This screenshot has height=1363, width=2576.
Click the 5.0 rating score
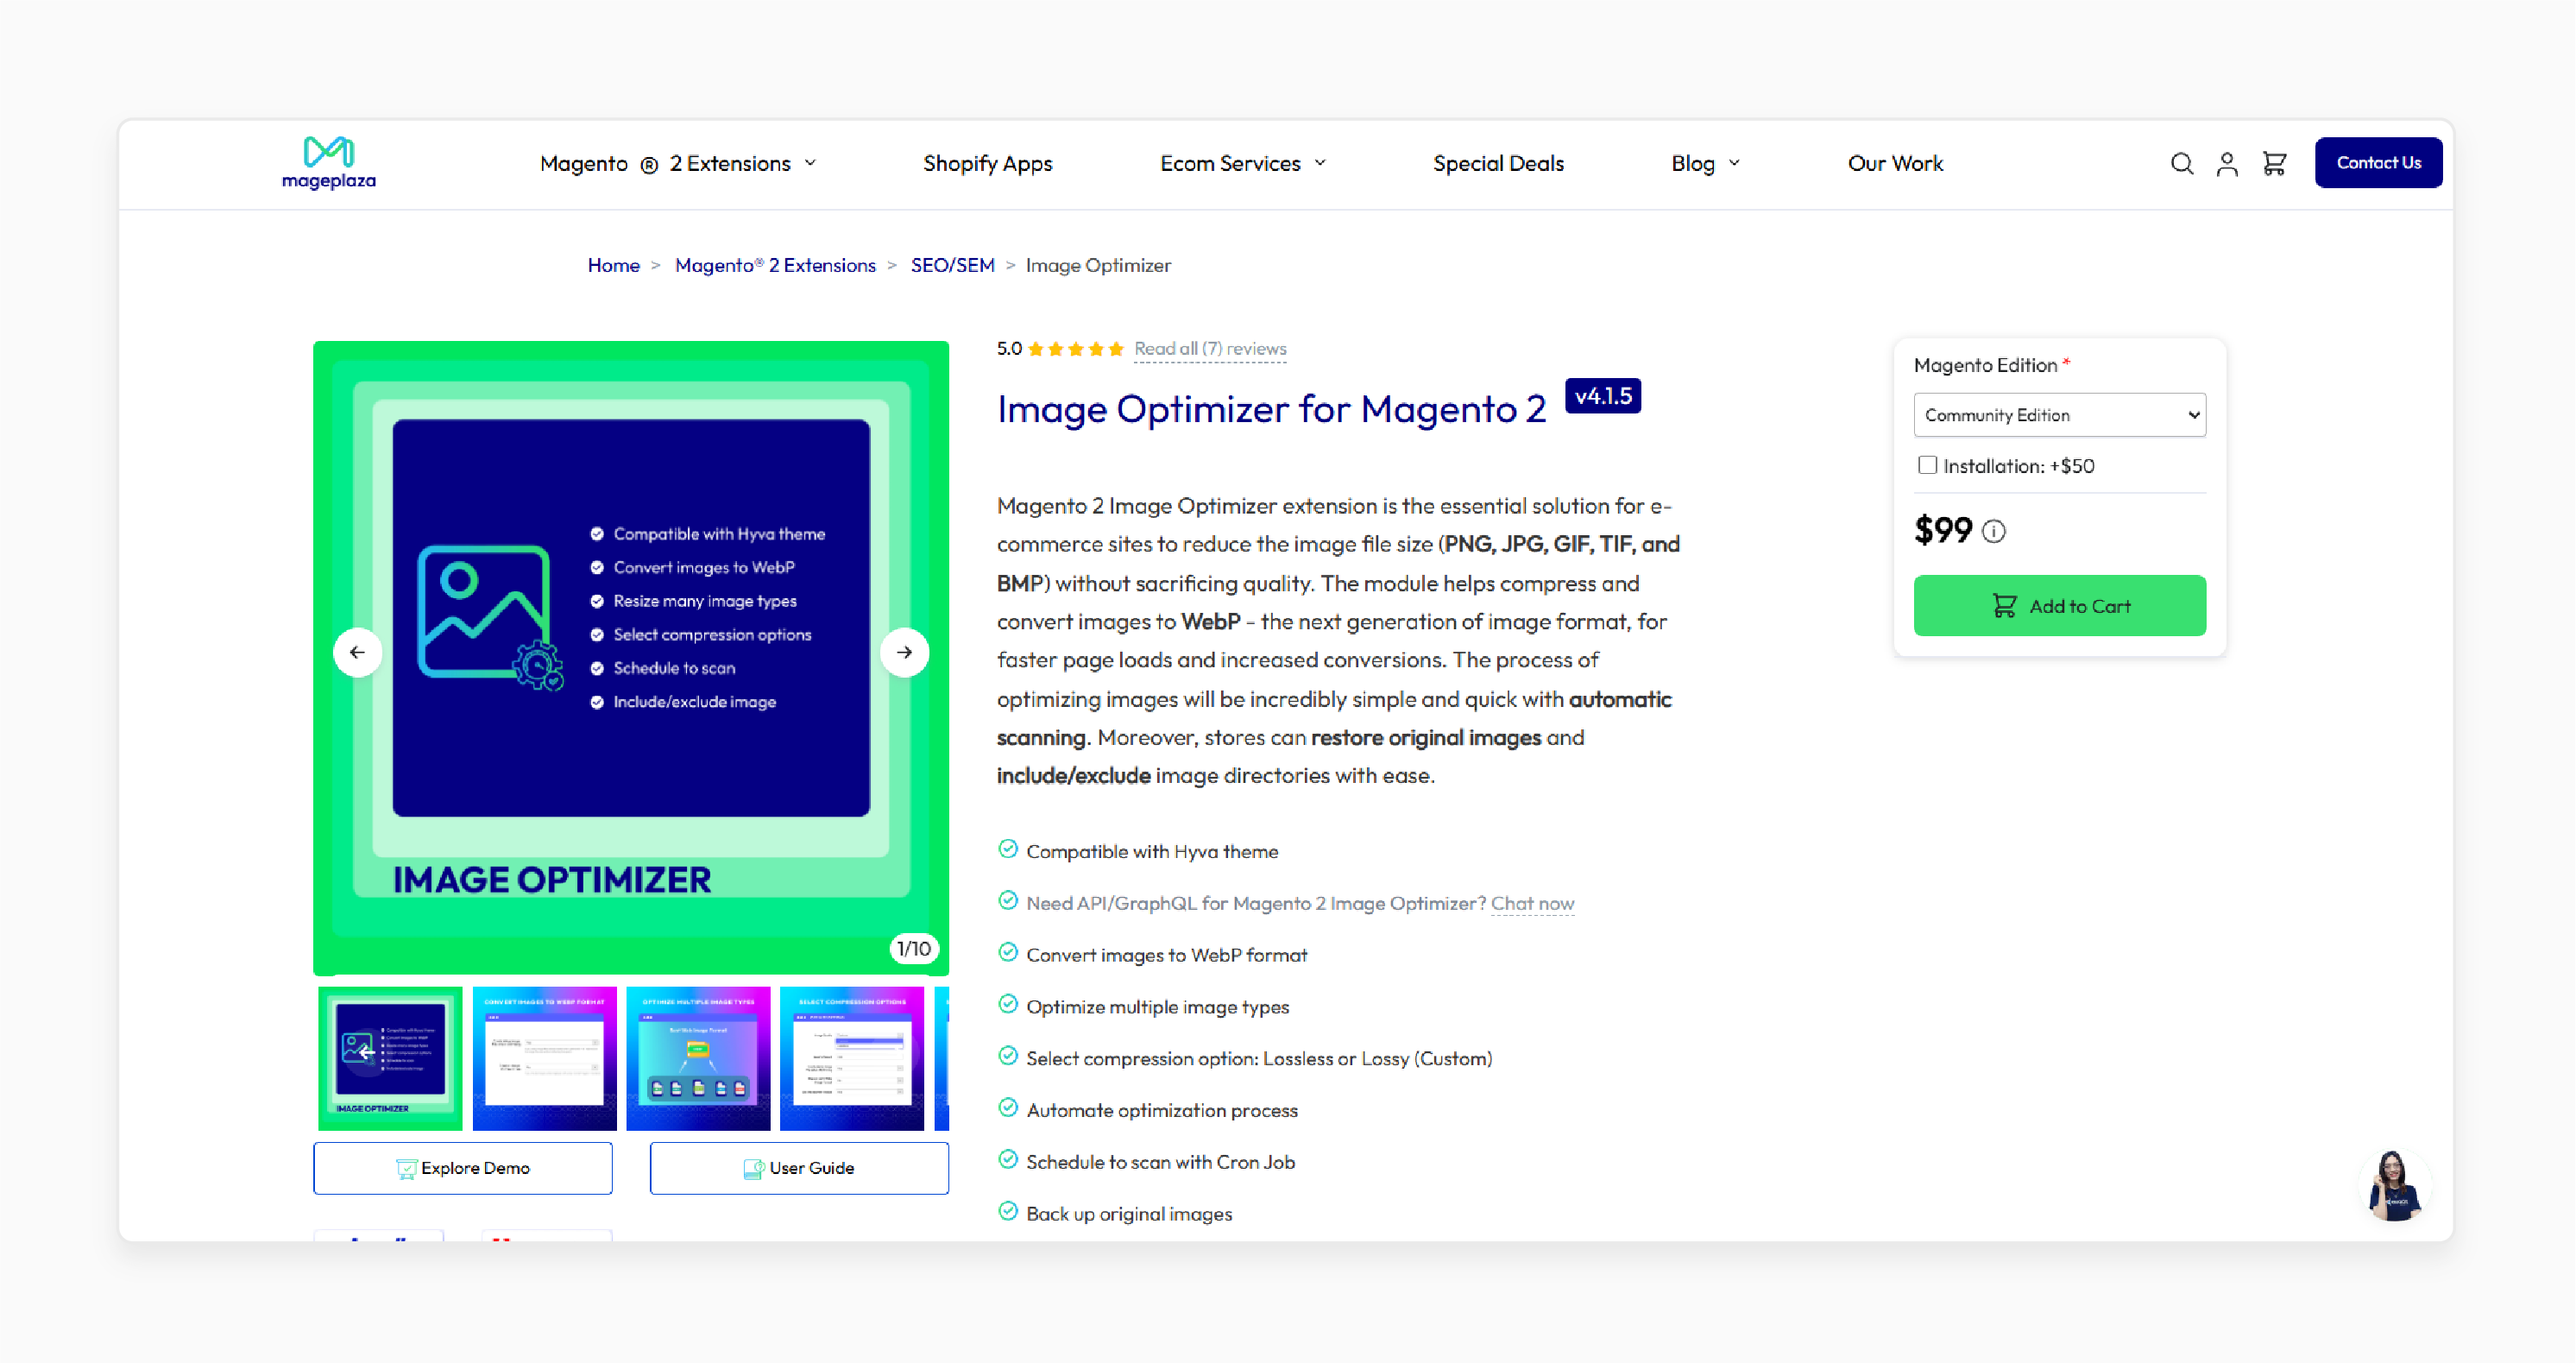(x=1009, y=349)
